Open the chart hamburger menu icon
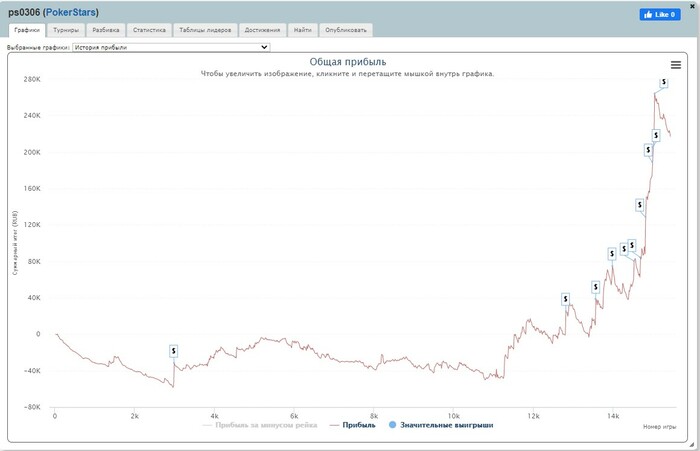700x451 pixels. [x=676, y=65]
